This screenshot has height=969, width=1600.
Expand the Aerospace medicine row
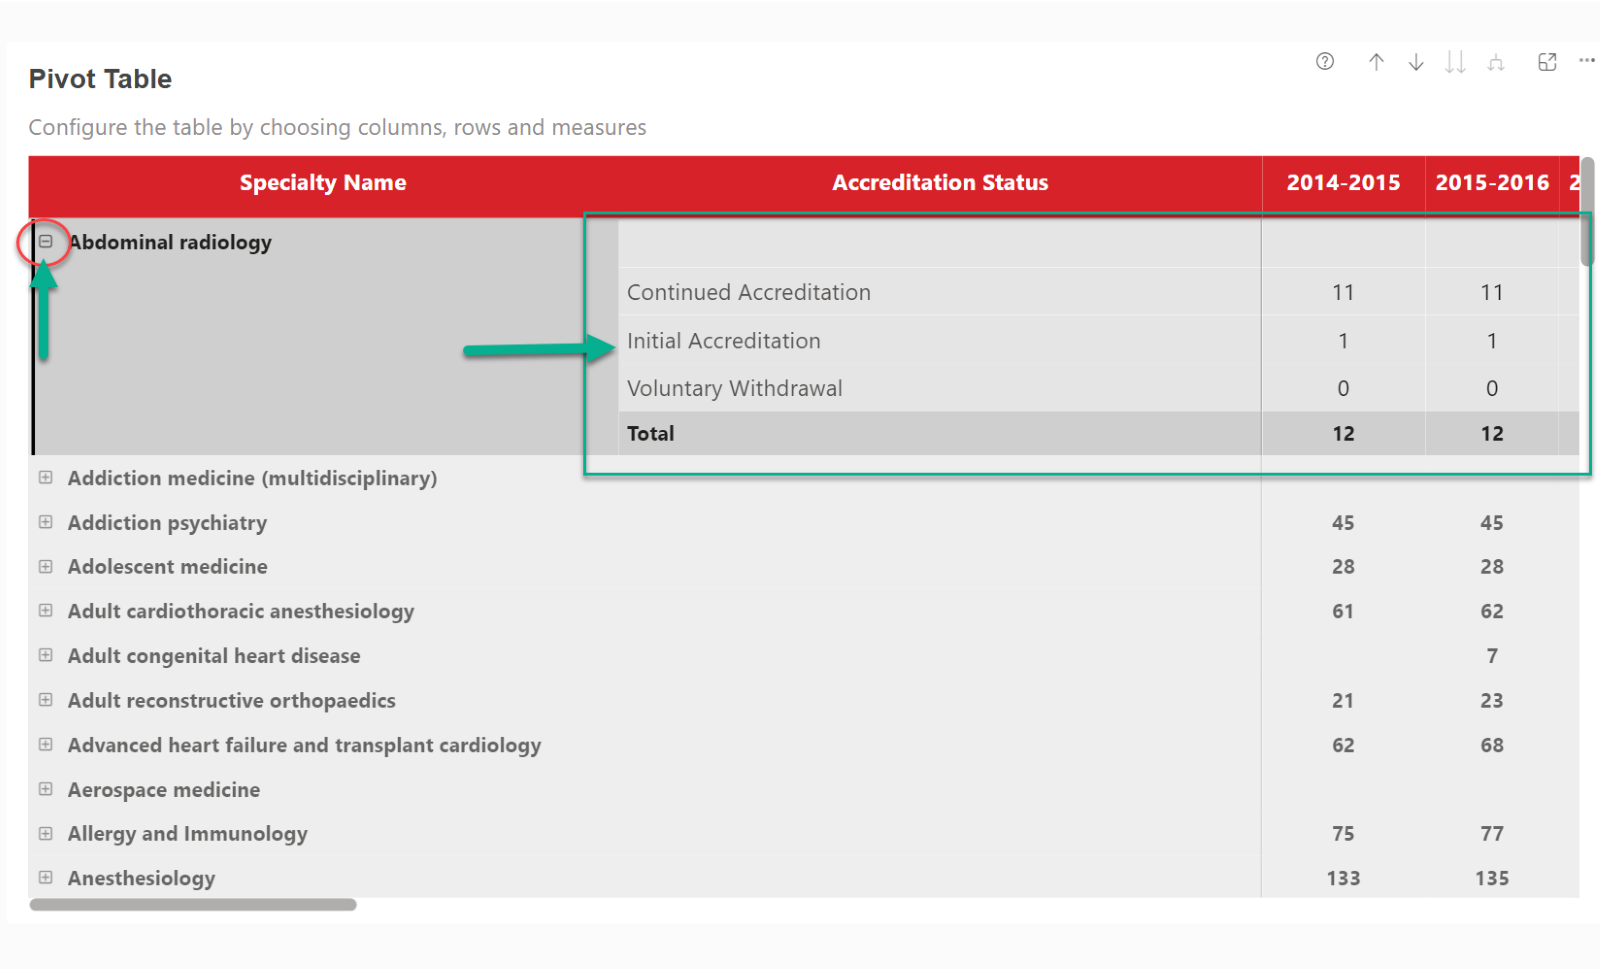pyautogui.click(x=46, y=789)
